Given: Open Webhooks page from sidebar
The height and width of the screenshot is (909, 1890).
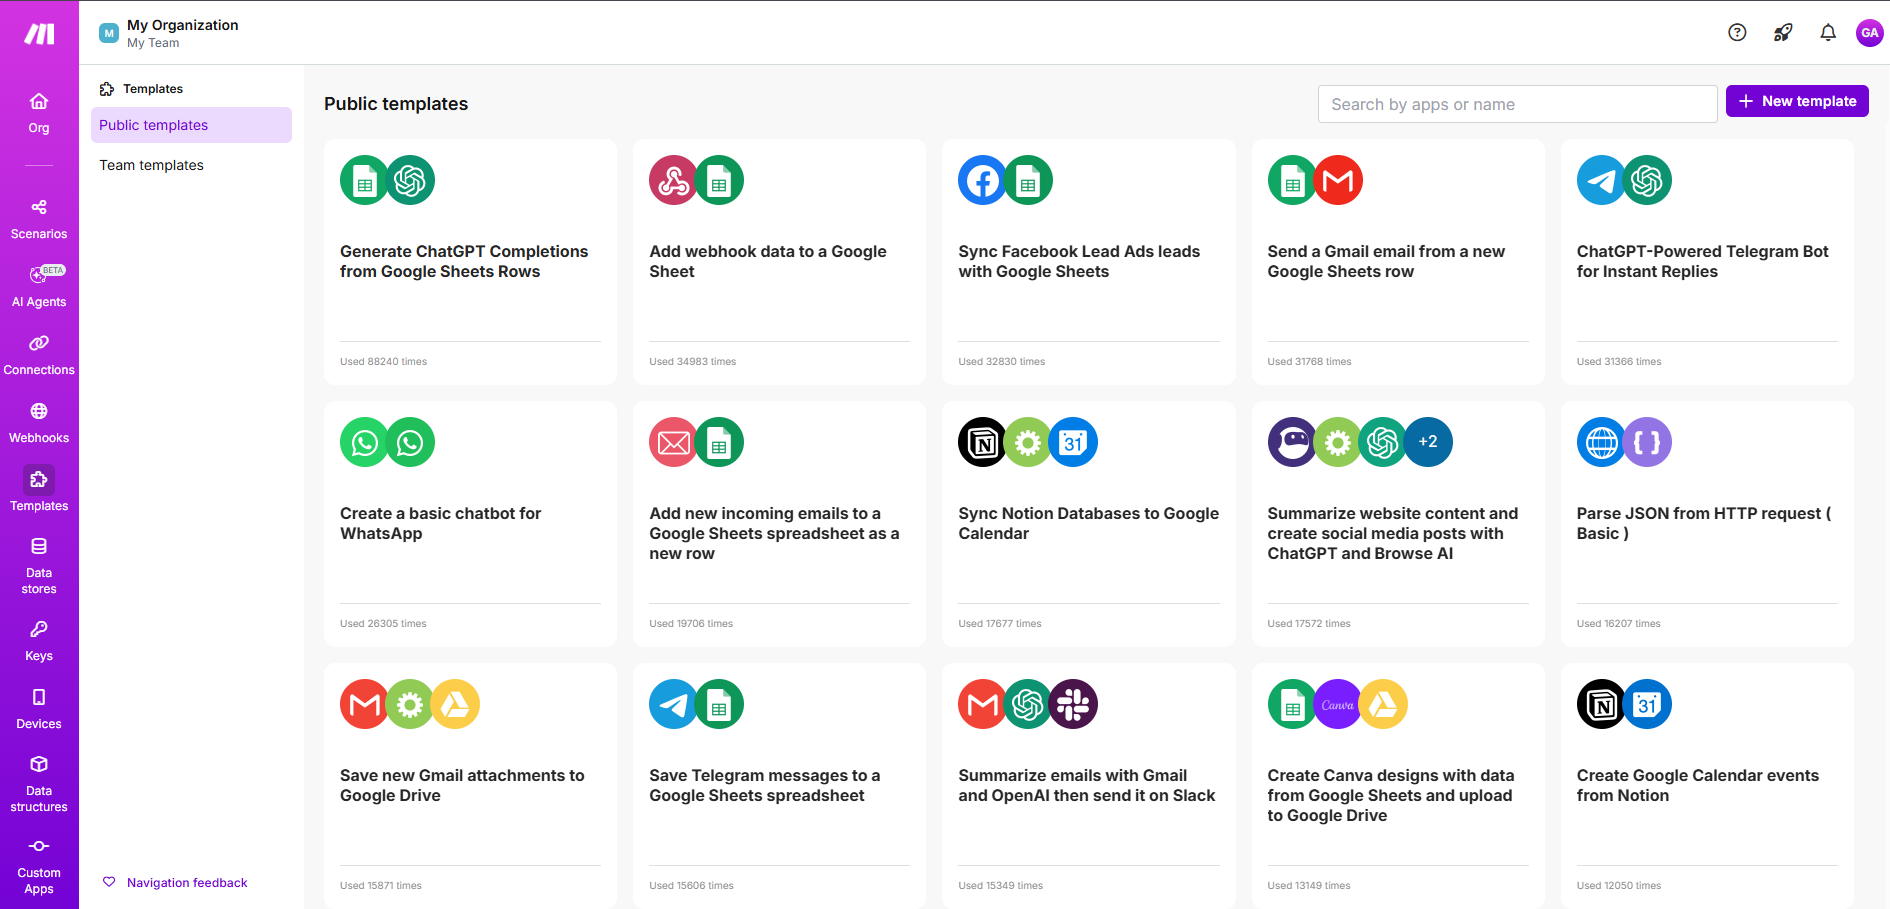Looking at the screenshot, I should 39,422.
